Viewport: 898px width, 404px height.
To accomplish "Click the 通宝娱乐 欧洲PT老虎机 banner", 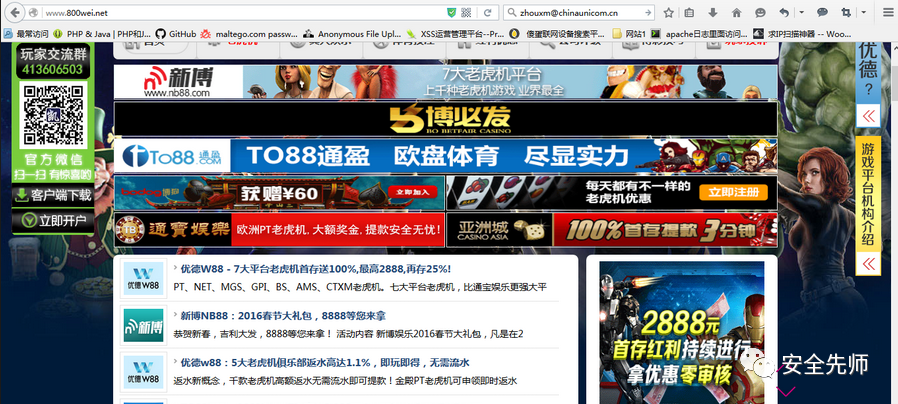I will (x=279, y=230).
